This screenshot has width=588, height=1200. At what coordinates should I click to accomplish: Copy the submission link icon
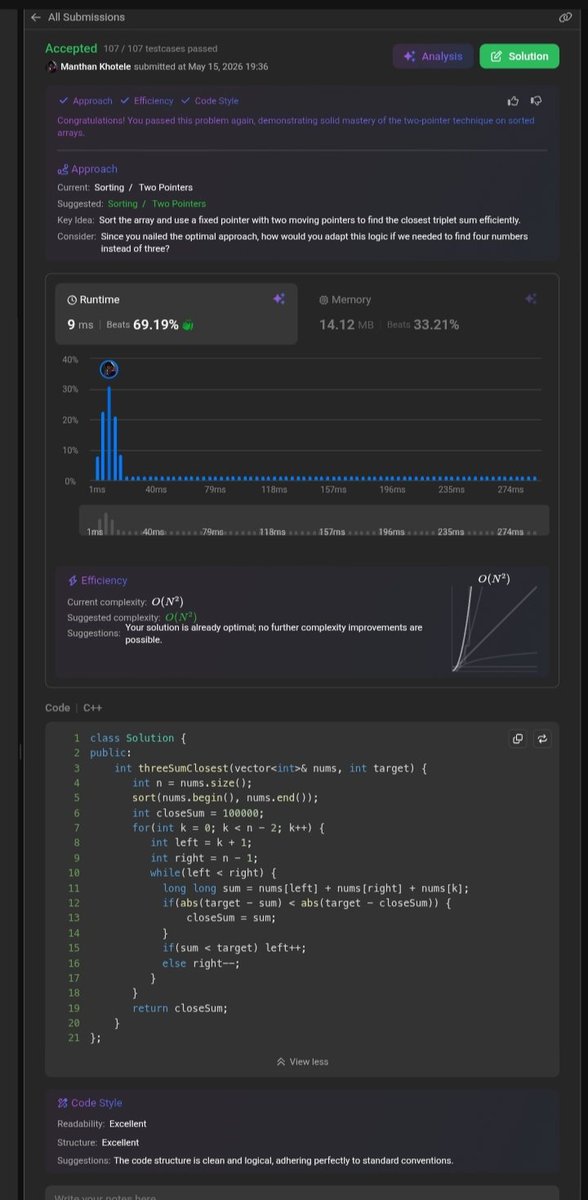click(x=565, y=17)
